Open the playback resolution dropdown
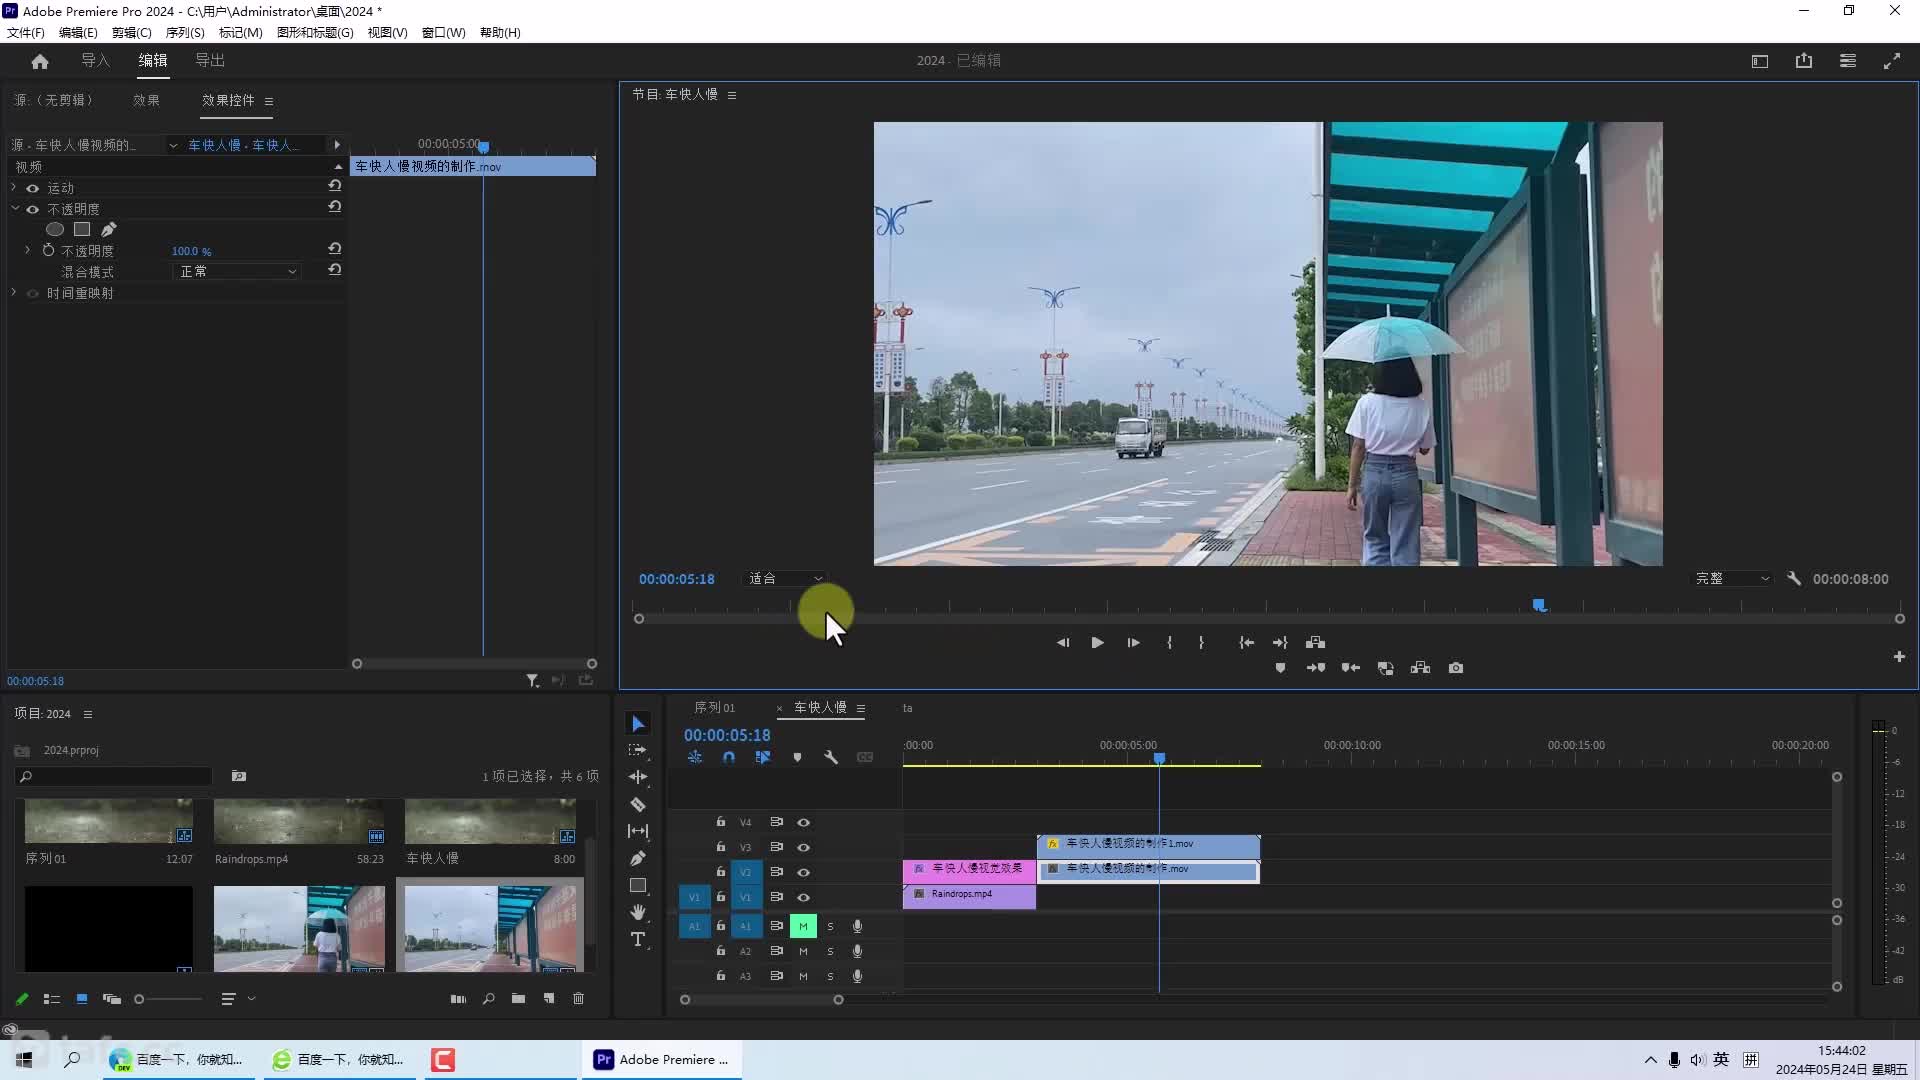The width and height of the screenshot is (1920, 1080). point(1732,579)
